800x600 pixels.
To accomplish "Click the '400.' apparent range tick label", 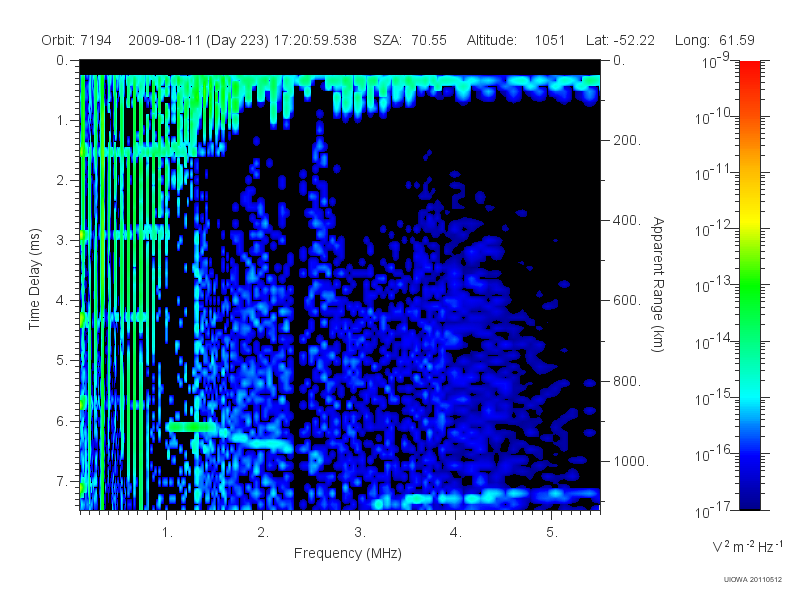I will point(627,220).
